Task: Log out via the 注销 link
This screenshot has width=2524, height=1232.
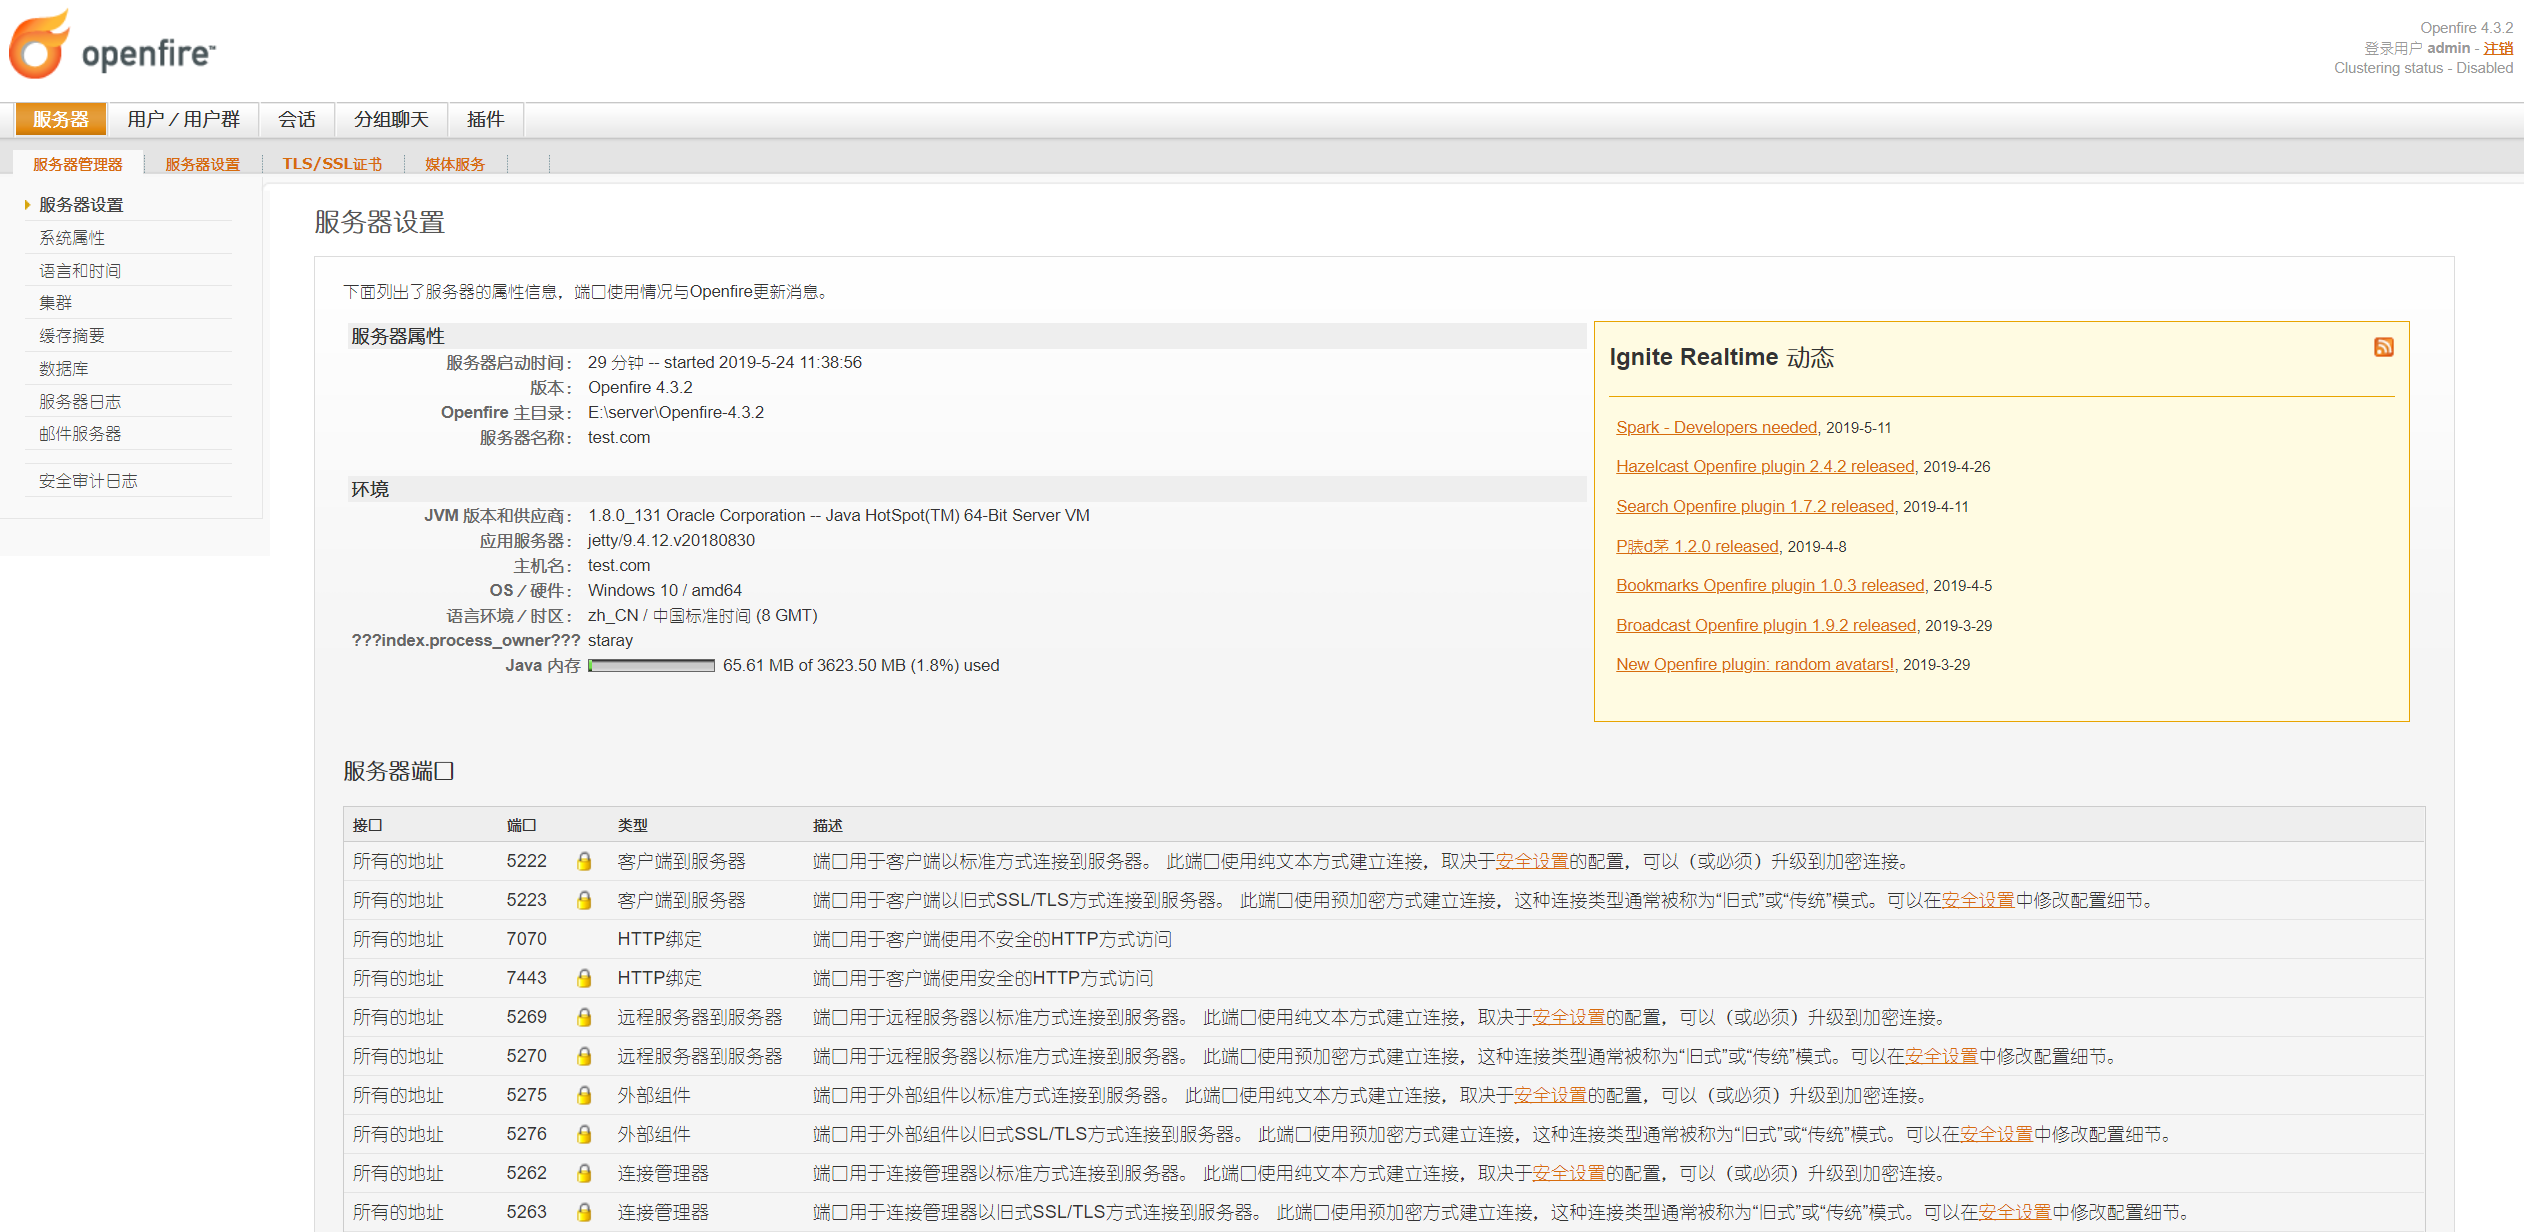Action: (2499, 47)
